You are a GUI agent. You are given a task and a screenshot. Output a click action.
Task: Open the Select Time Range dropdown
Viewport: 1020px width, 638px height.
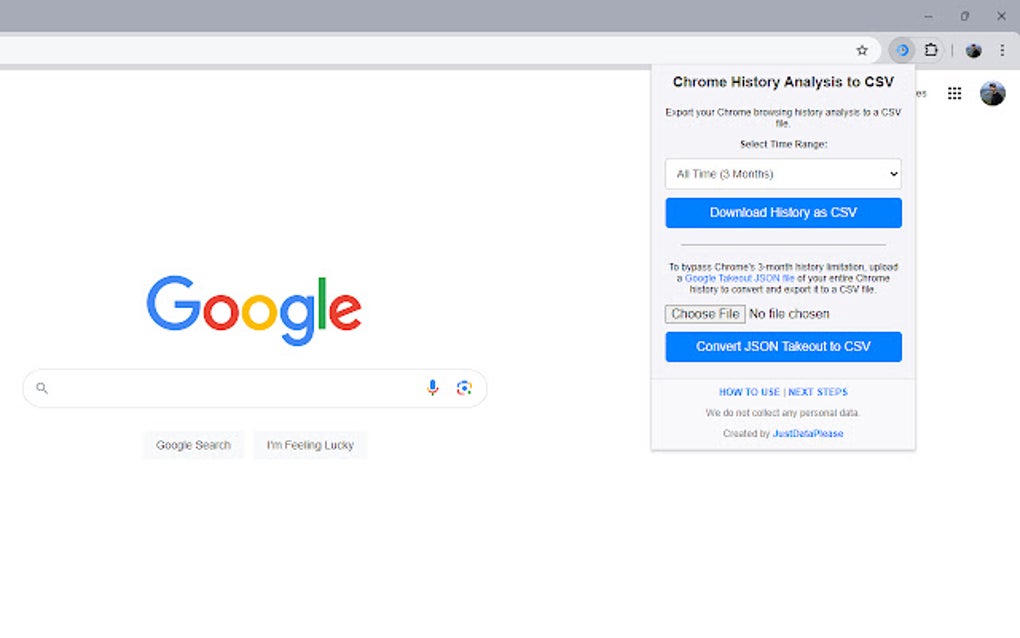[x=783, y=174]
